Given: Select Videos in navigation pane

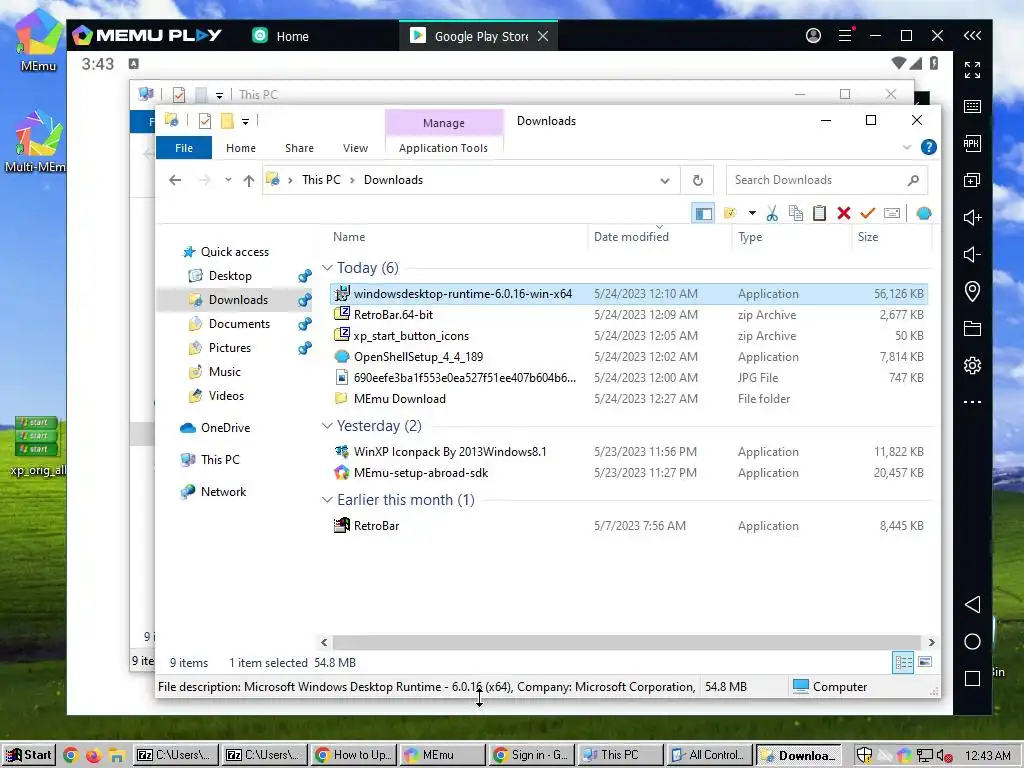Looking at the screenshot, I should (x=226, y=396).
